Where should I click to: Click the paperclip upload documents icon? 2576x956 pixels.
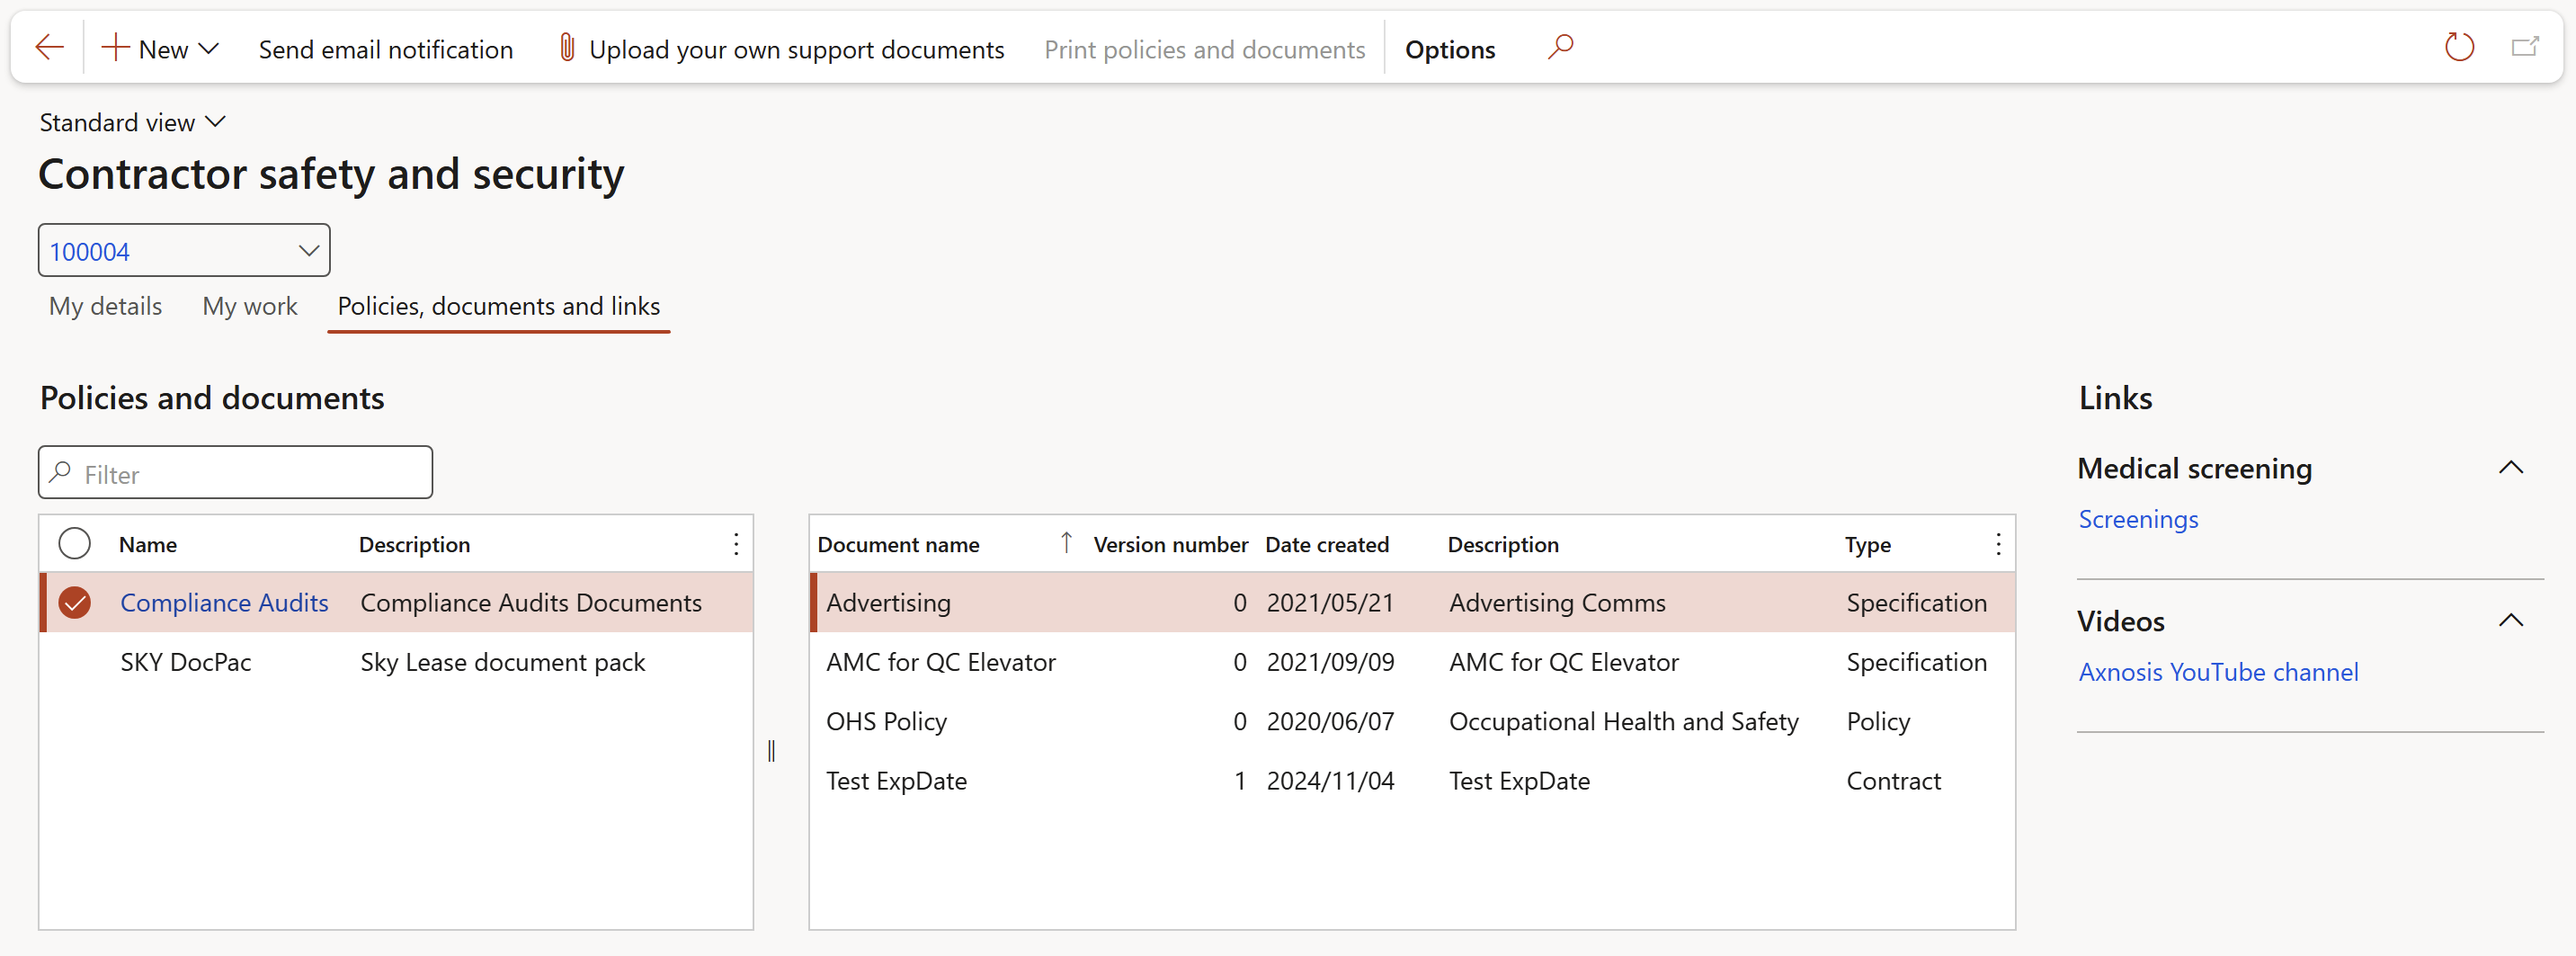click(566, 48)
